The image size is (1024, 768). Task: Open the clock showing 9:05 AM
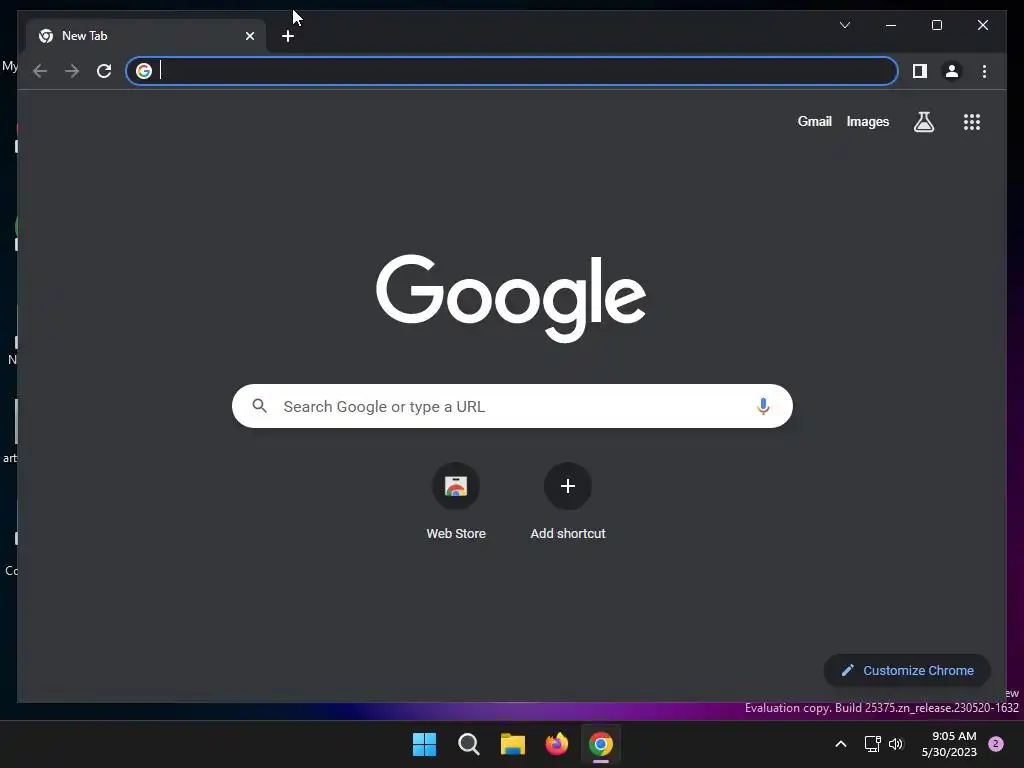pyautogui.click(x=949, y=744)
